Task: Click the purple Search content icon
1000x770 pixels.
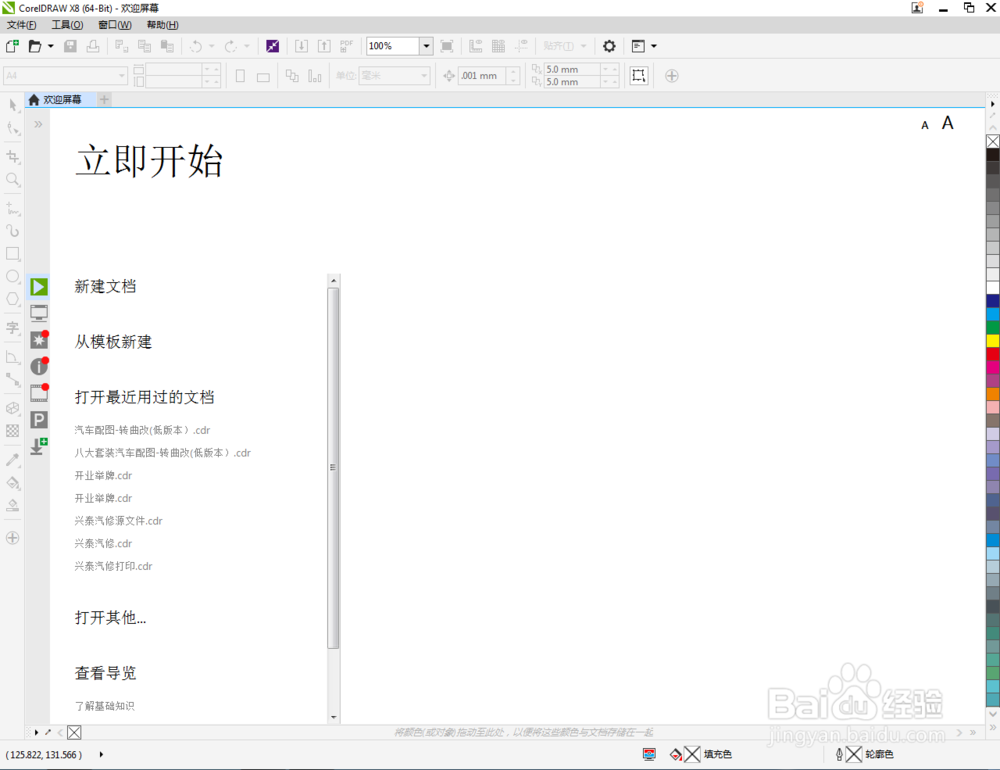Action: pyautogui.click(x=272, y=46)
